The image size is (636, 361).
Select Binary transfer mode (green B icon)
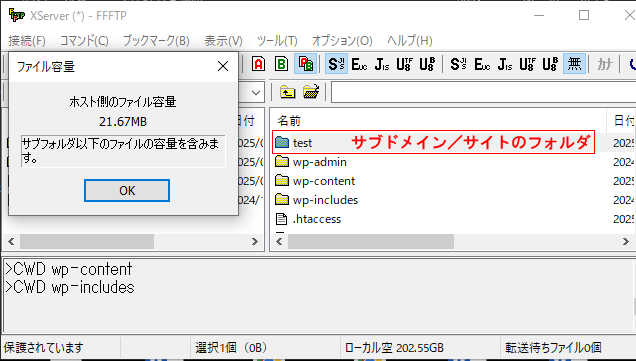pyautogui.click(x=281, y=64)
